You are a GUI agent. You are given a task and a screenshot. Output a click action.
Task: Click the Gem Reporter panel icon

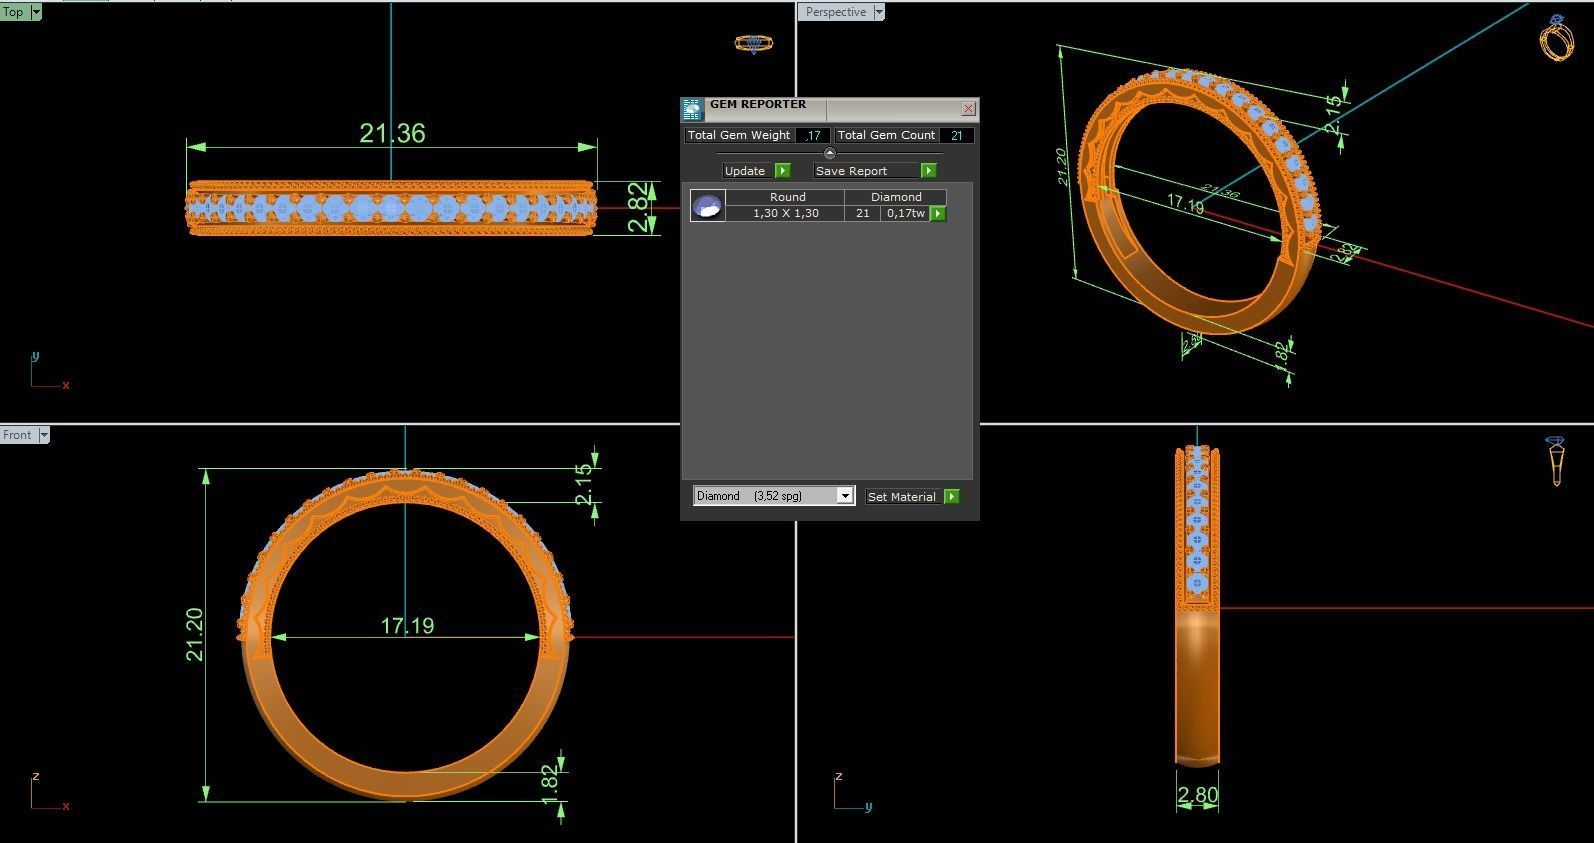click(x=691, y=110)
